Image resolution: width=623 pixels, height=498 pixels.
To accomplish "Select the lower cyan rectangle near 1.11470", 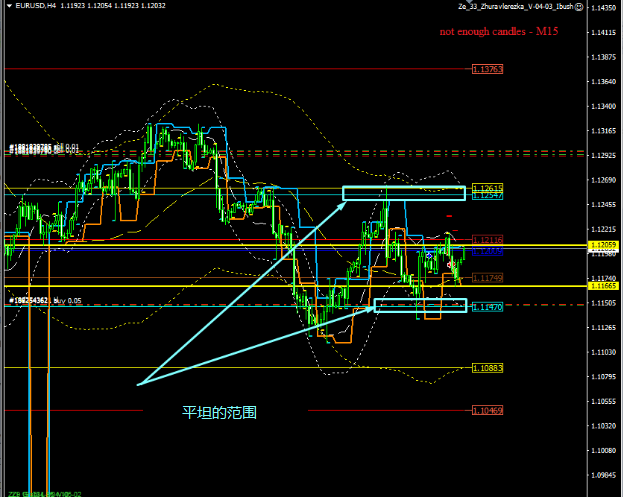I will [x=419, y=304].
